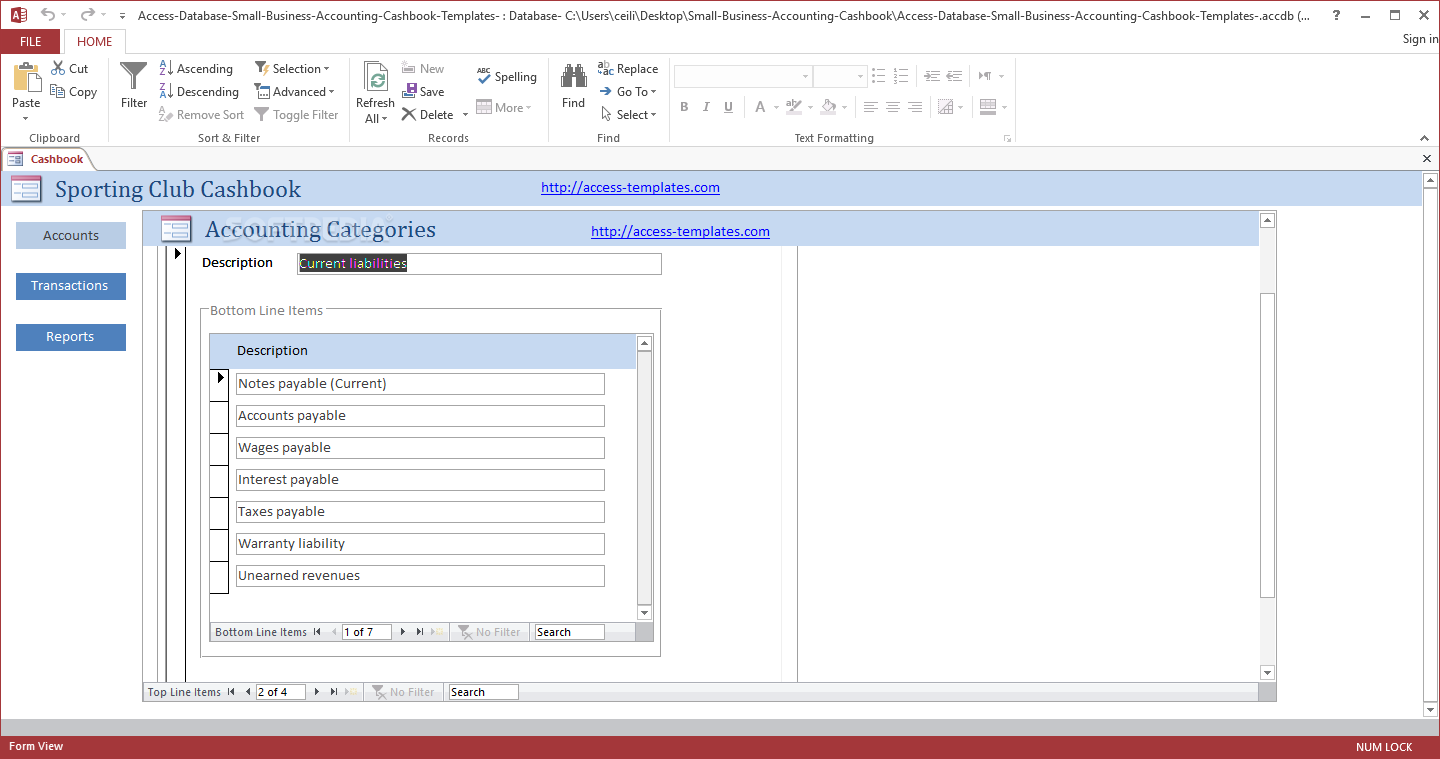Expand the Paste options arrow
Image resolution: width=1440 pixels, height=759 pixels.
point(26,118)
